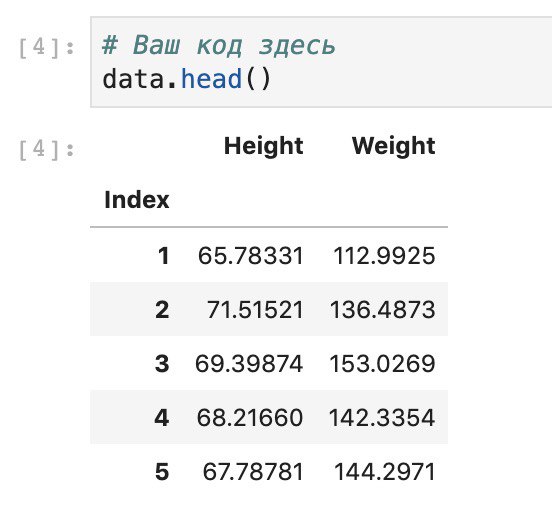
Task: Click the Weight value 144.2971
Action: [385, 472]
